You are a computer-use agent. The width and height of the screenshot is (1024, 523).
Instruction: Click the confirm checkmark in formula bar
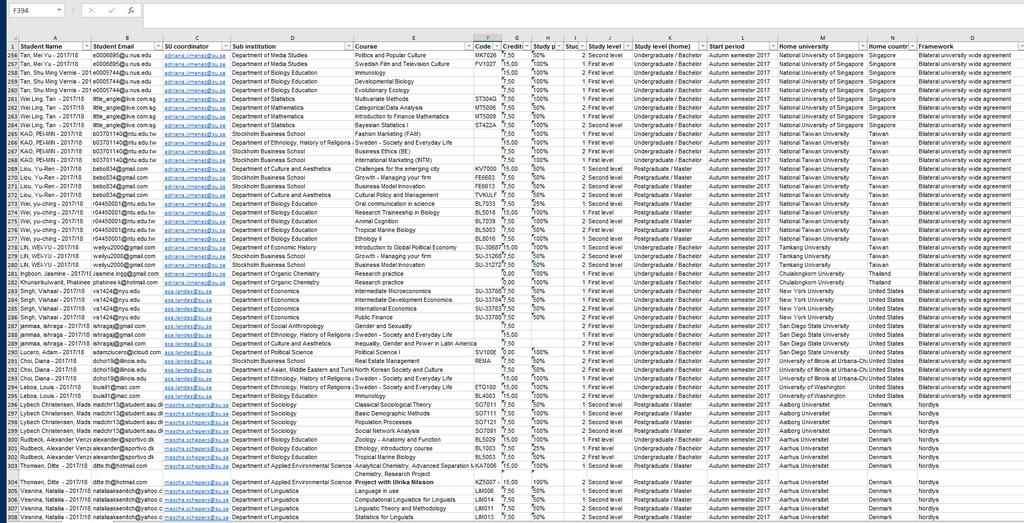[x=111, y=11]
